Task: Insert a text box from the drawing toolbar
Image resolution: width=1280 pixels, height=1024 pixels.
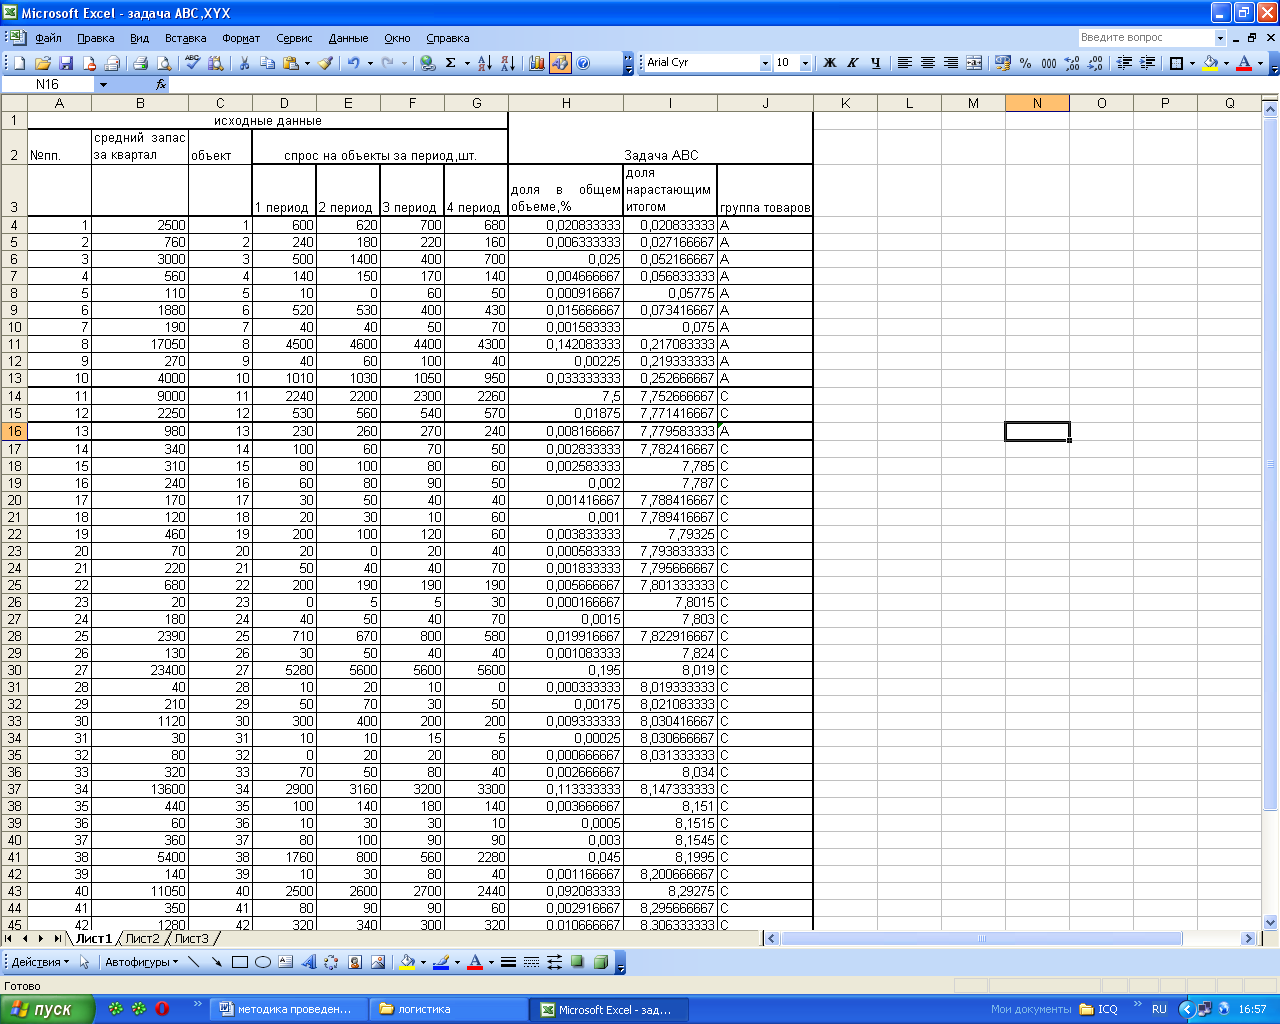Action: point(286,962)
